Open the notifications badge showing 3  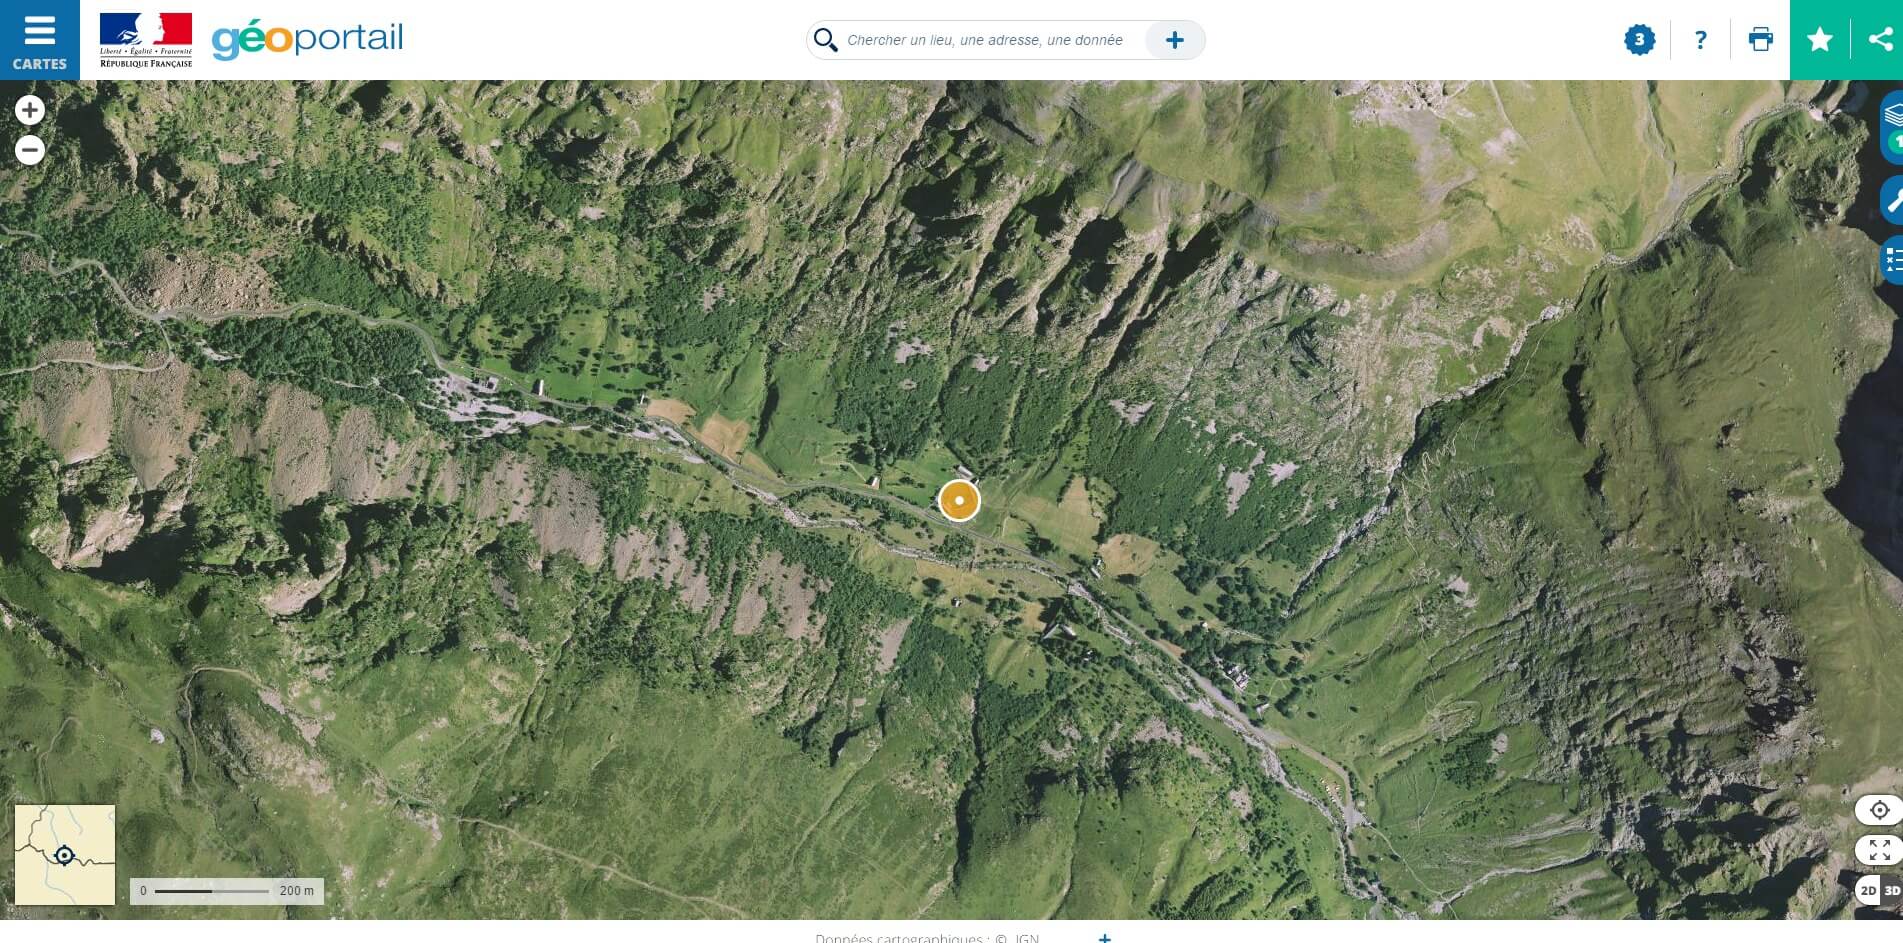pos(1639,40)
